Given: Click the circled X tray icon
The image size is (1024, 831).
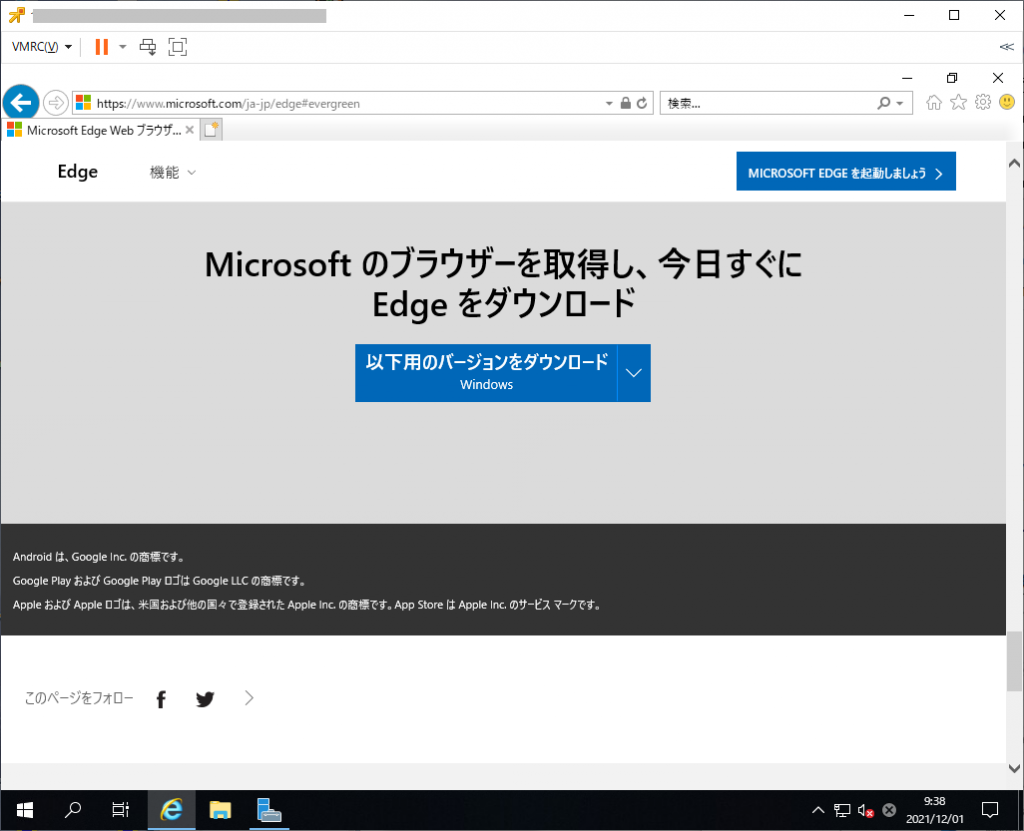Looking at the screenshot, I should pyautogui.click(x=889, y=811).
